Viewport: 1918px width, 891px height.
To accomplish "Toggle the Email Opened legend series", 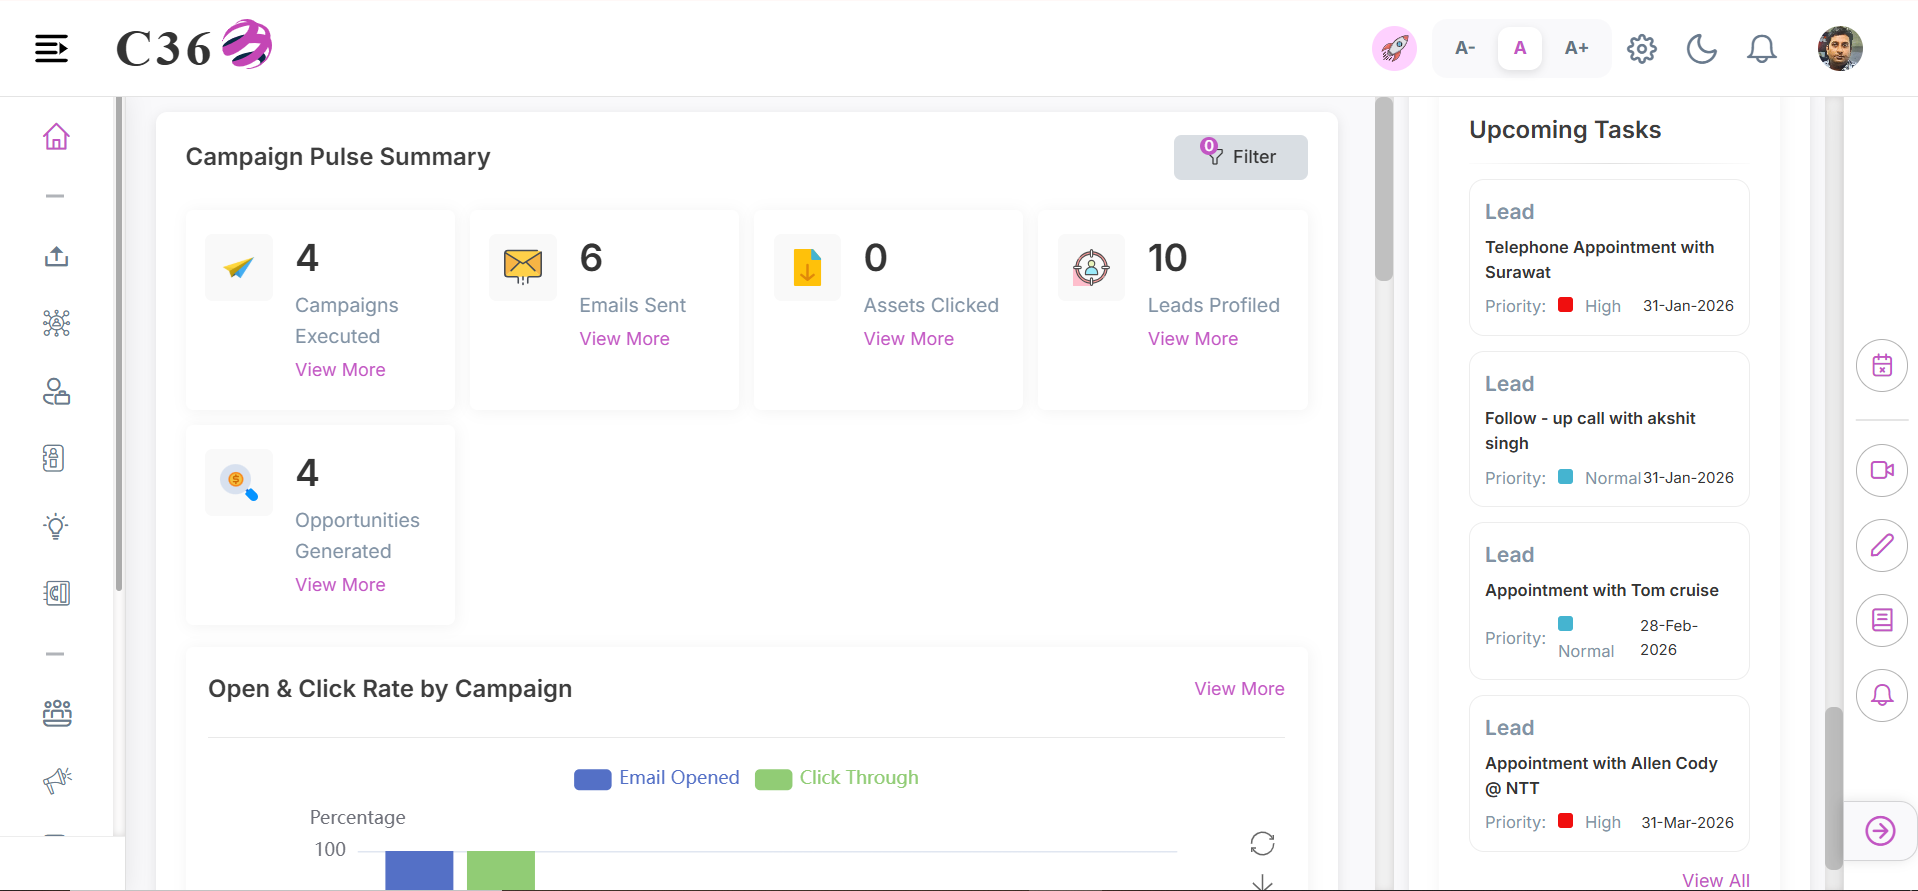I will click(x=657, y=778).
